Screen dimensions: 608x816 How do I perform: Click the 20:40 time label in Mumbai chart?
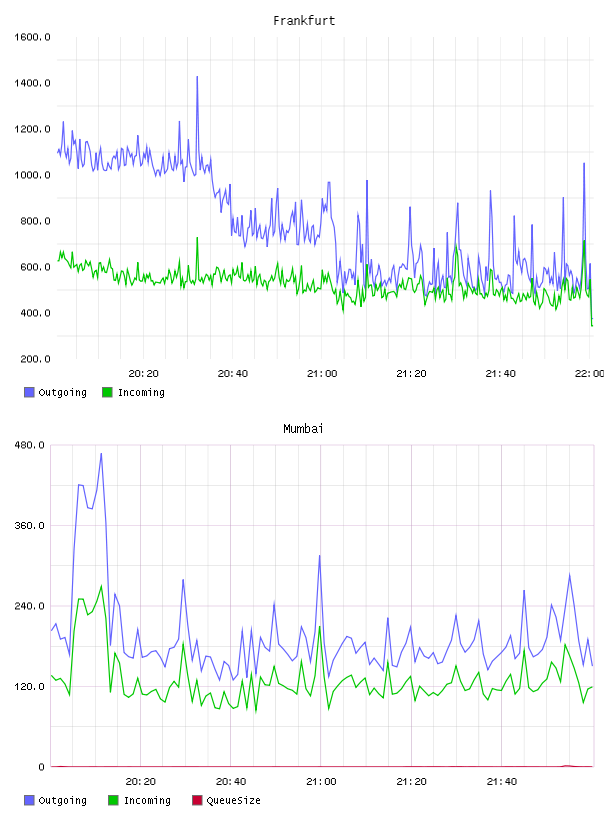pyautogui.click(x=231, y=782)
